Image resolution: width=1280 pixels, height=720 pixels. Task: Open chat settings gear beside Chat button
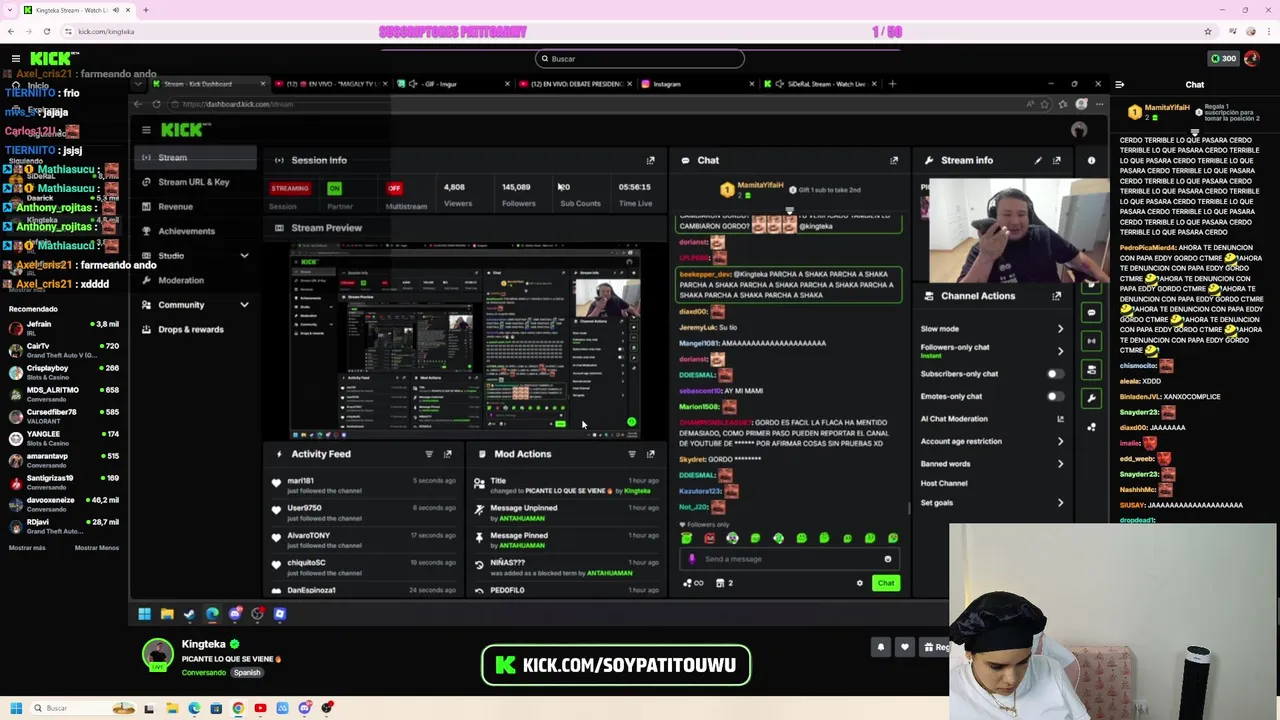tap(859, 583)
